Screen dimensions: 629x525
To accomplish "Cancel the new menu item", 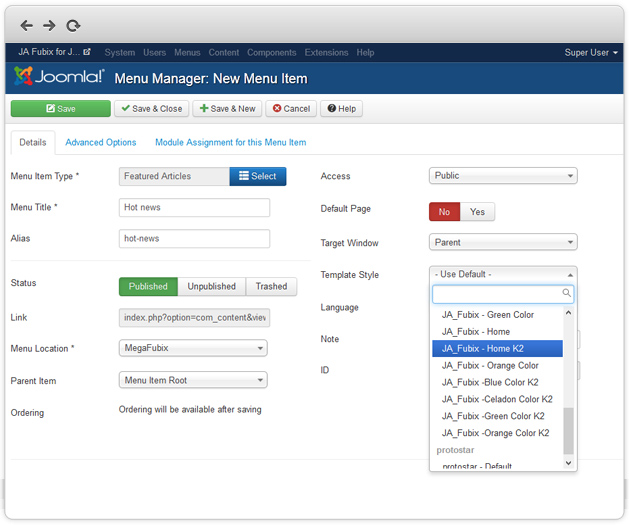I will click(x=291, y=109).
